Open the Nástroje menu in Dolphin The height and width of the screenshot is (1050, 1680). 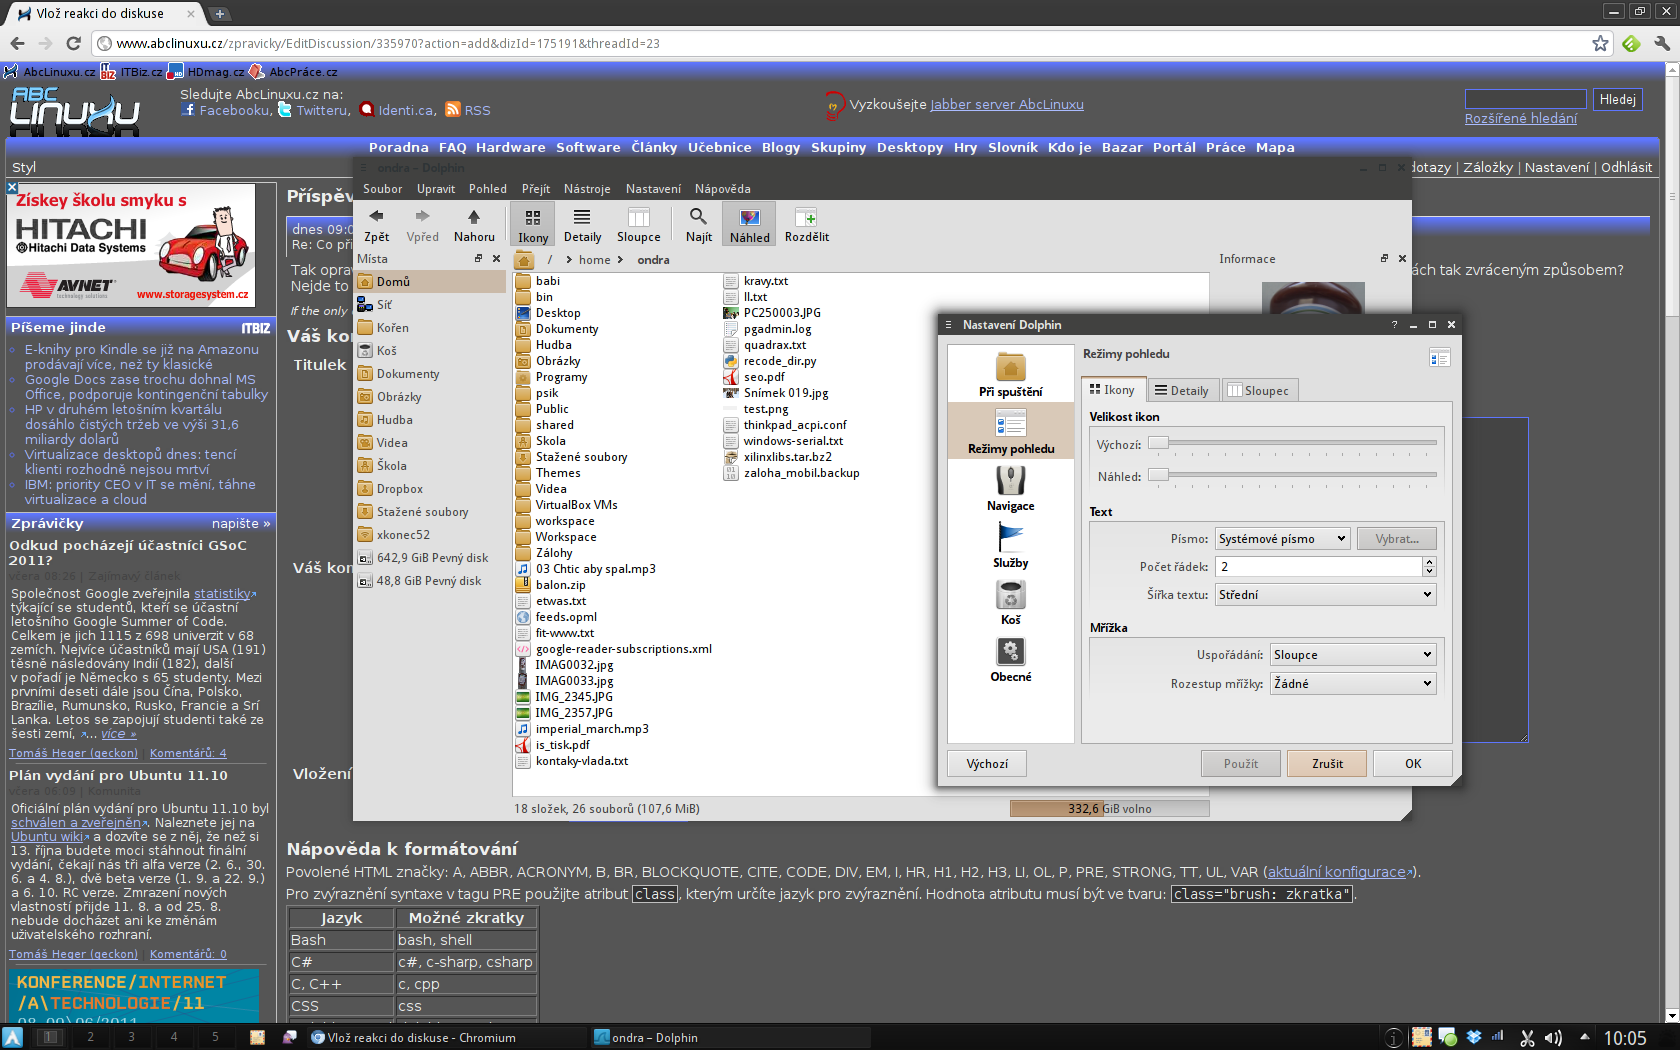pos(587,189)
